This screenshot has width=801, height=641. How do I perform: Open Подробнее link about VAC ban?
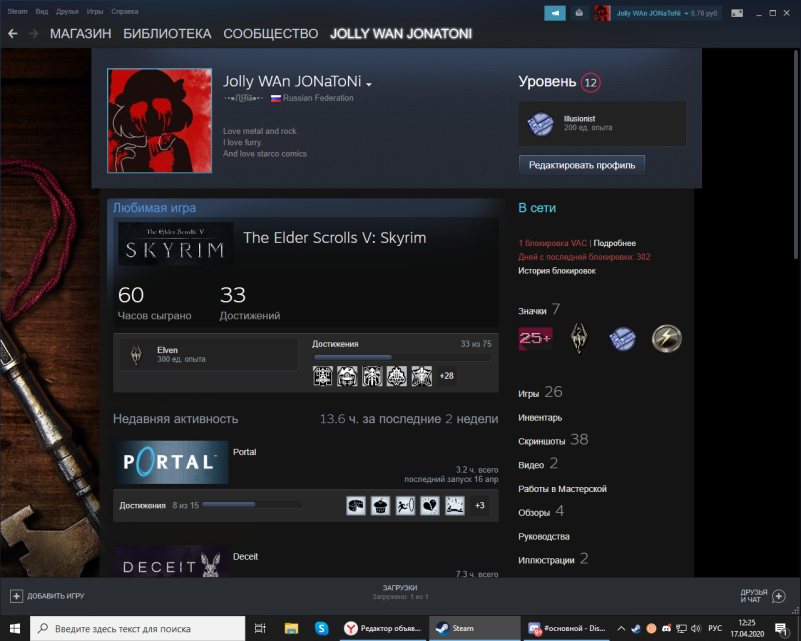[x=615, y=243]
